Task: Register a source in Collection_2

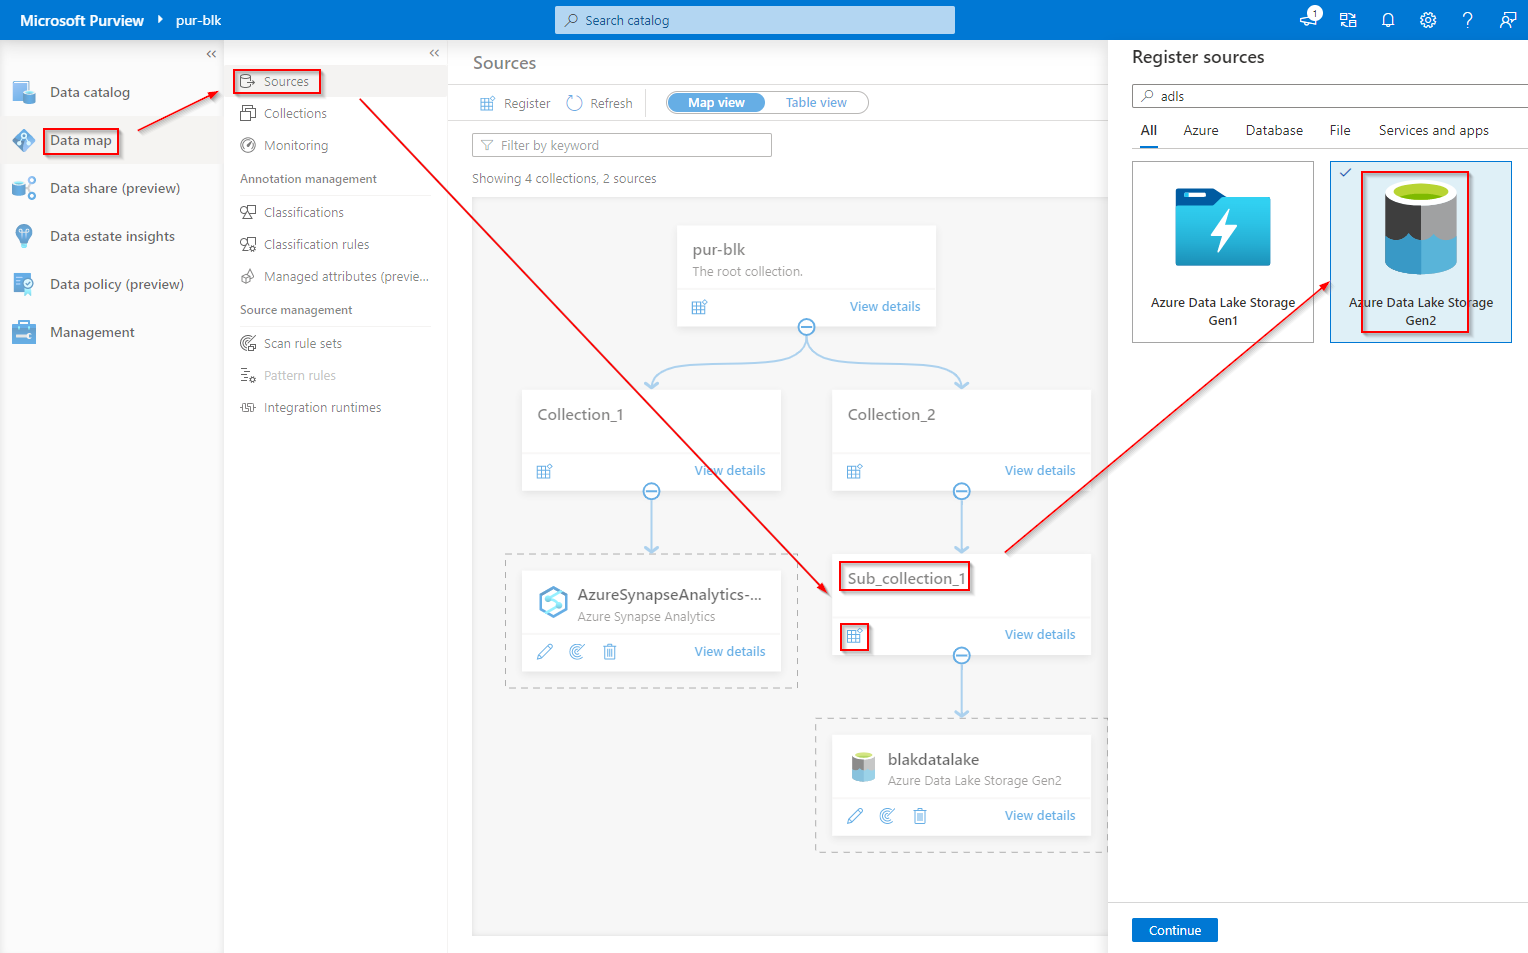Action: (x=854, y=471)
